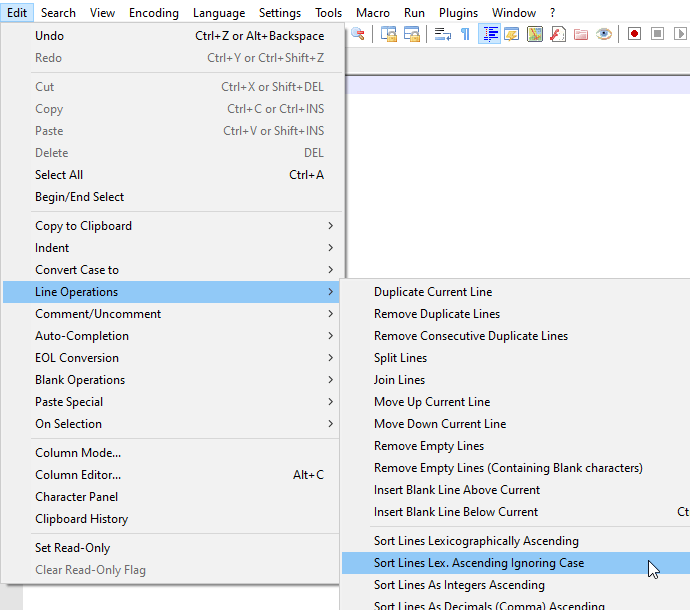Select Move Up Current Line

516,402
